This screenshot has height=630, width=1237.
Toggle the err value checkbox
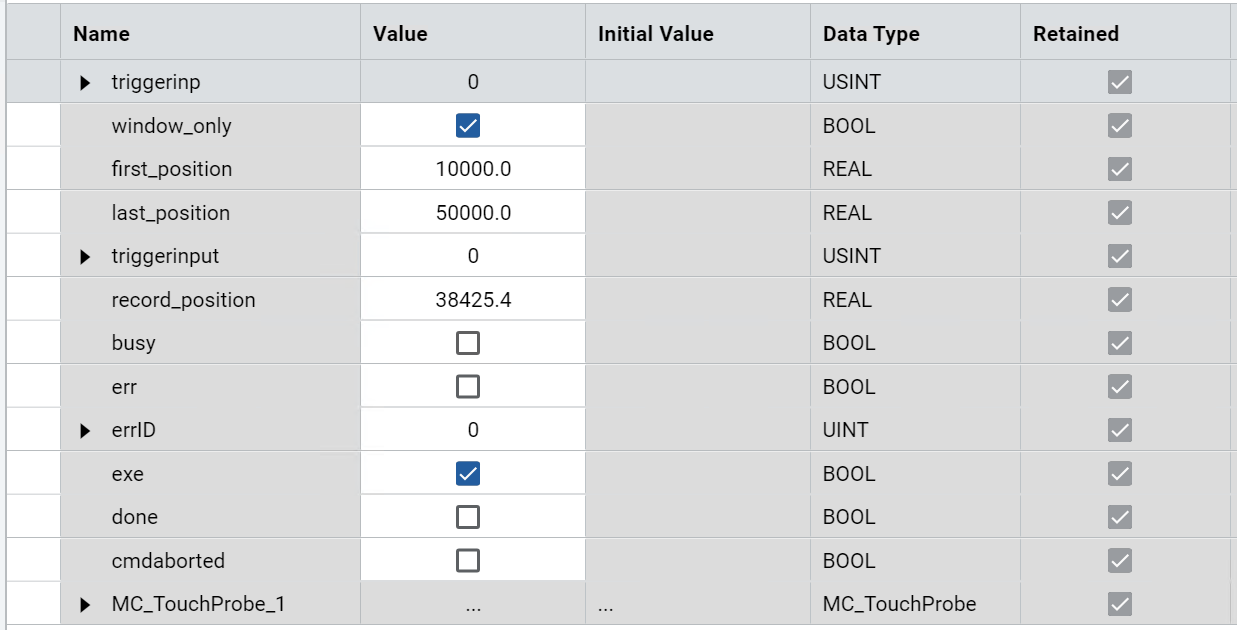pos(468,387)
